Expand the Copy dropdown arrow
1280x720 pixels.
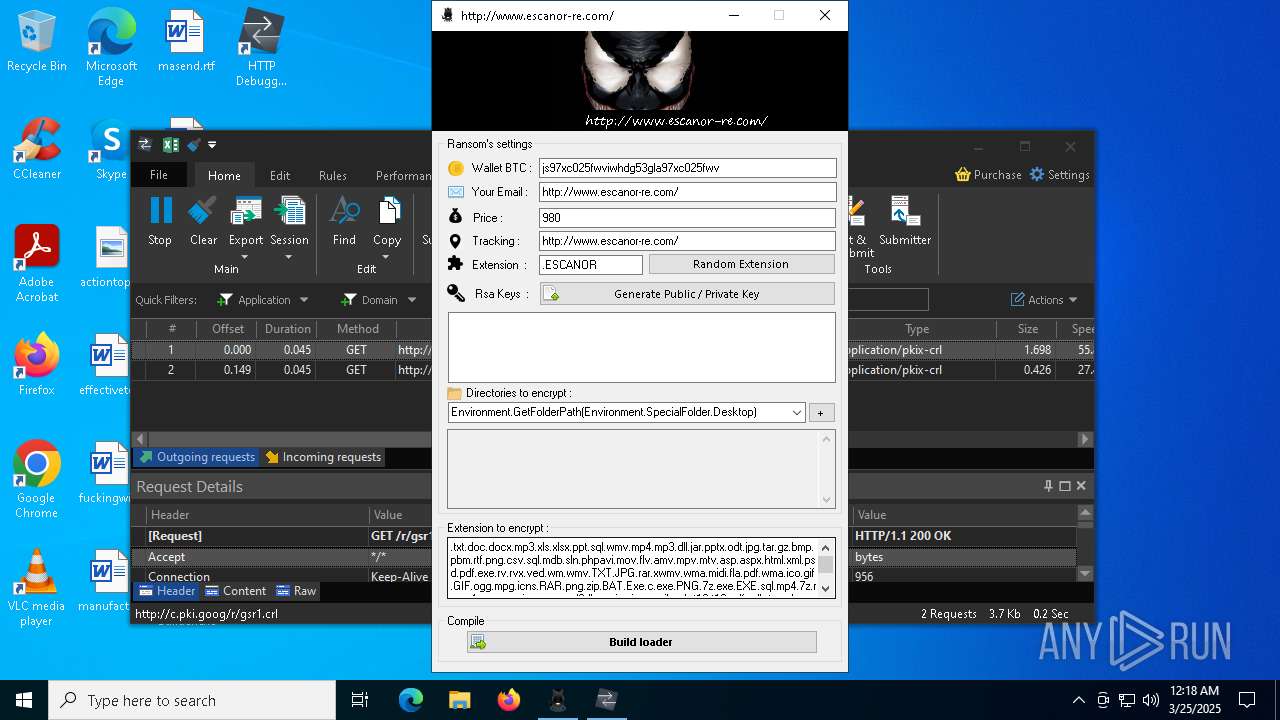387,257
